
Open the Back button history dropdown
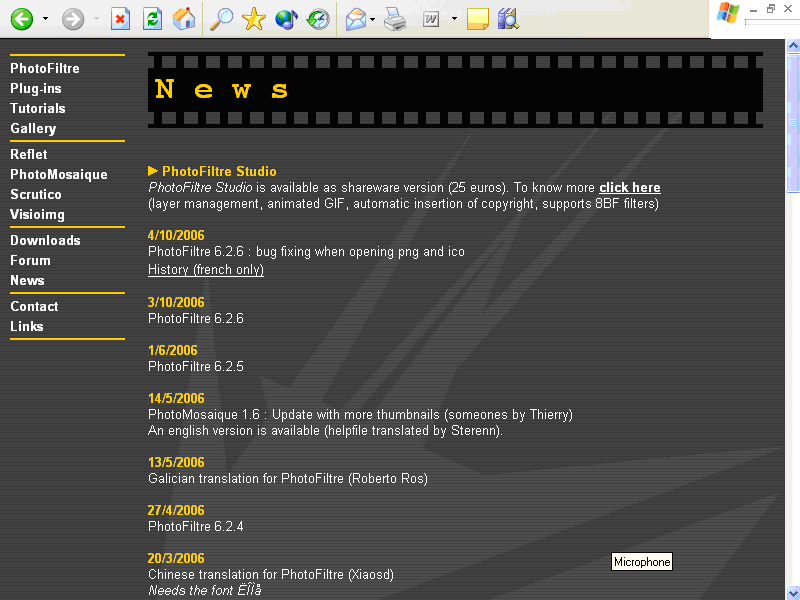coord(45,19)
